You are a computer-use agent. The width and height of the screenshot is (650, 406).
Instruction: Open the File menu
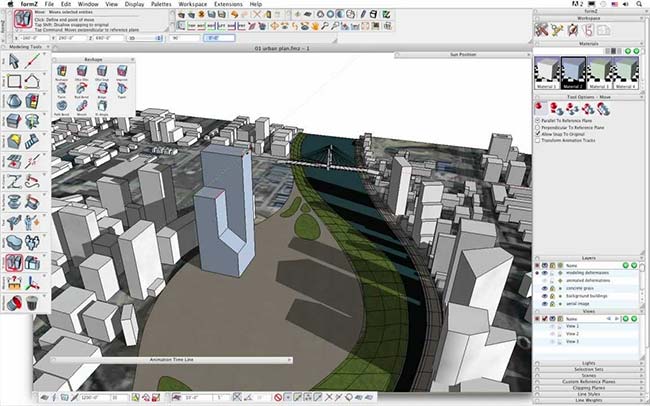coord(49,4)
